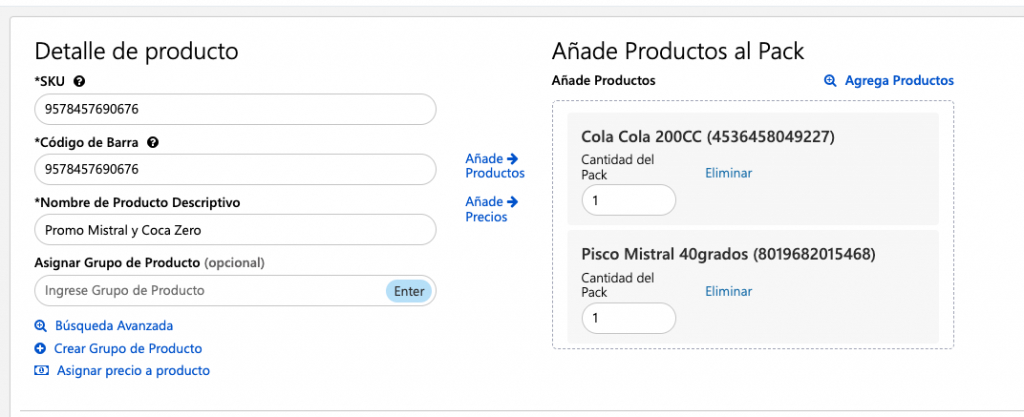
Task: Open the Asignar precio a producto link
Action: pos(133,371)
